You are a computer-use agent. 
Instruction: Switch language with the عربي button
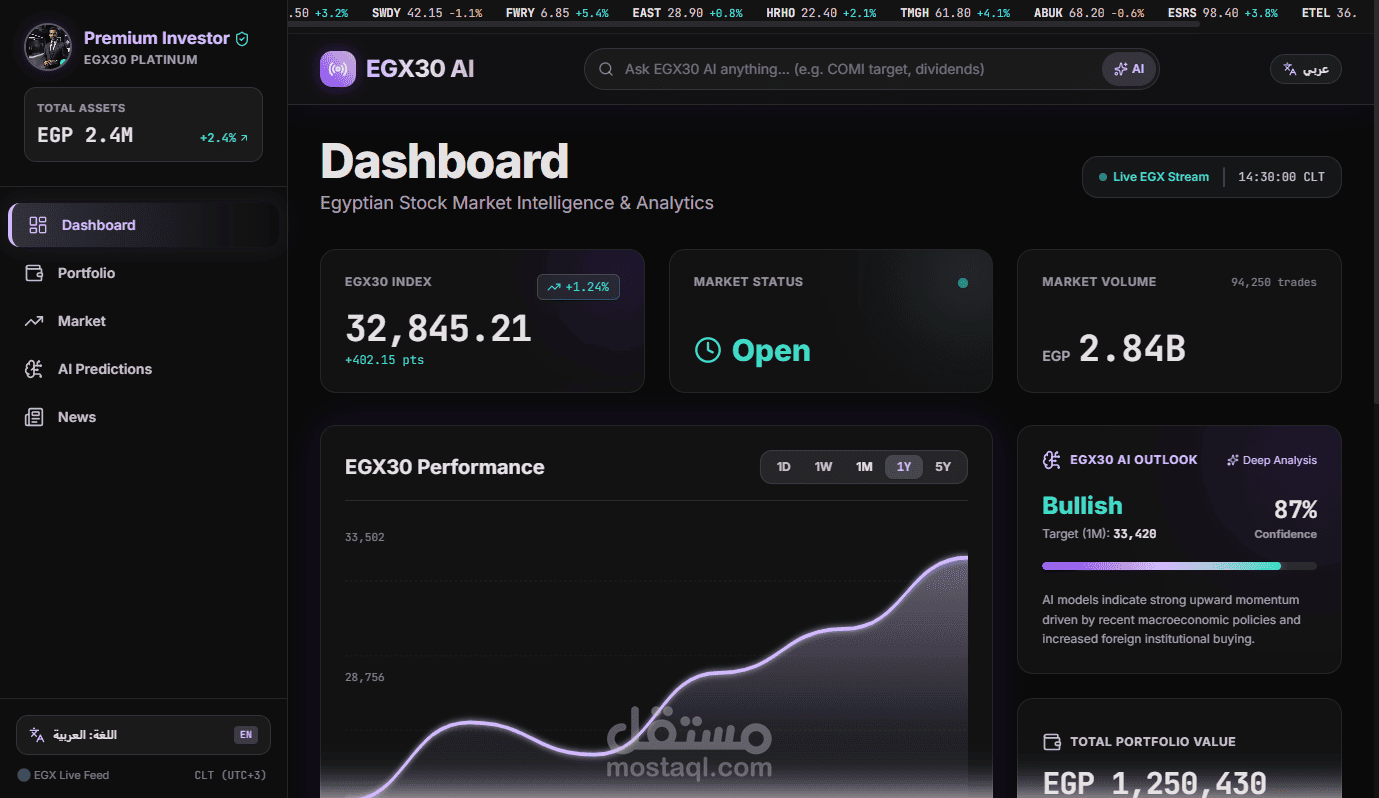click(x=1306, y=69)
